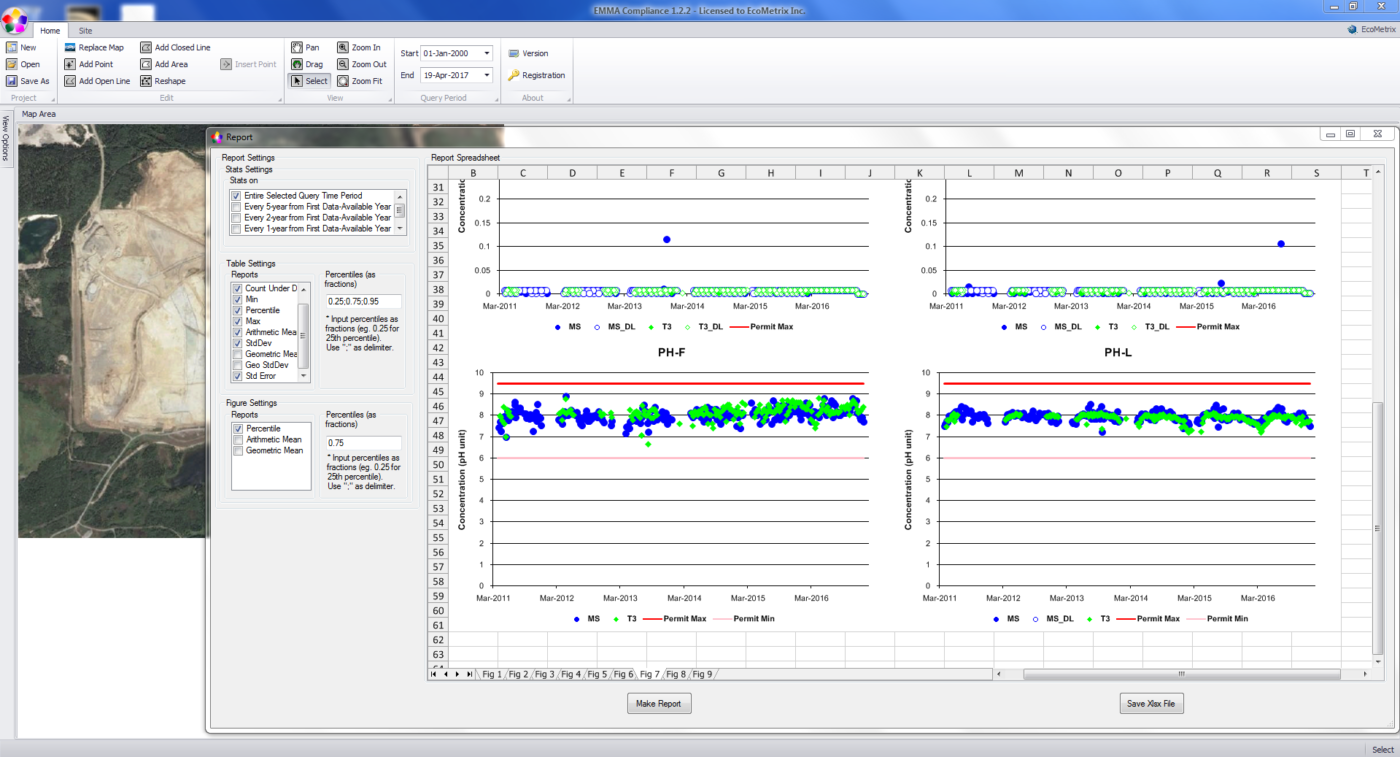
Task: Click the Zoom Out tool
Action: pos(361,64)
